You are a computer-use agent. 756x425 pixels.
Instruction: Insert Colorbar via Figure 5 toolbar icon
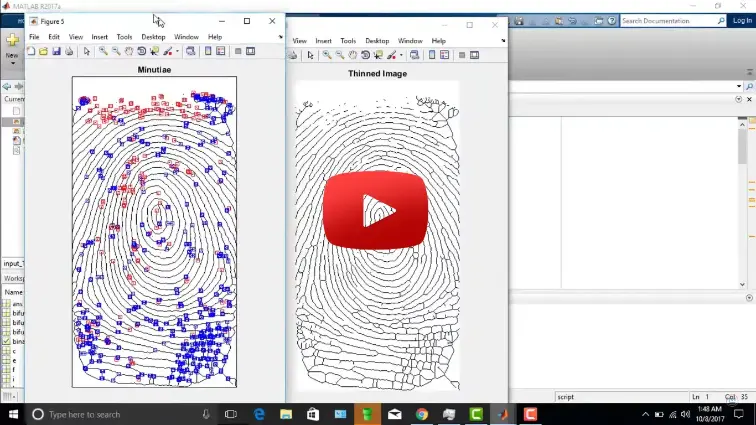(x=208, y=51)
